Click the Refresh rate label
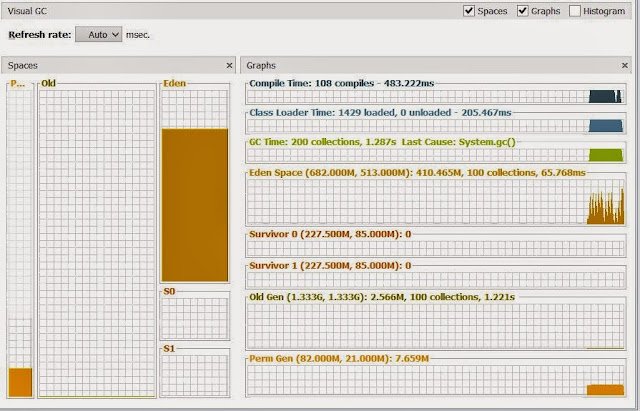The image size is (640, 411). pos(40,35)
